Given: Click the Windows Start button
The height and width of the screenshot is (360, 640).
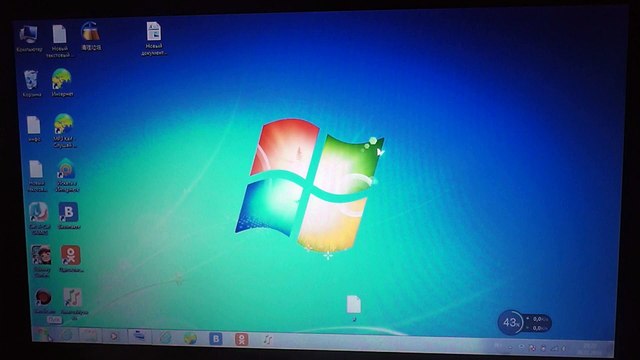Looking at the screenshot, I should 42,335.
